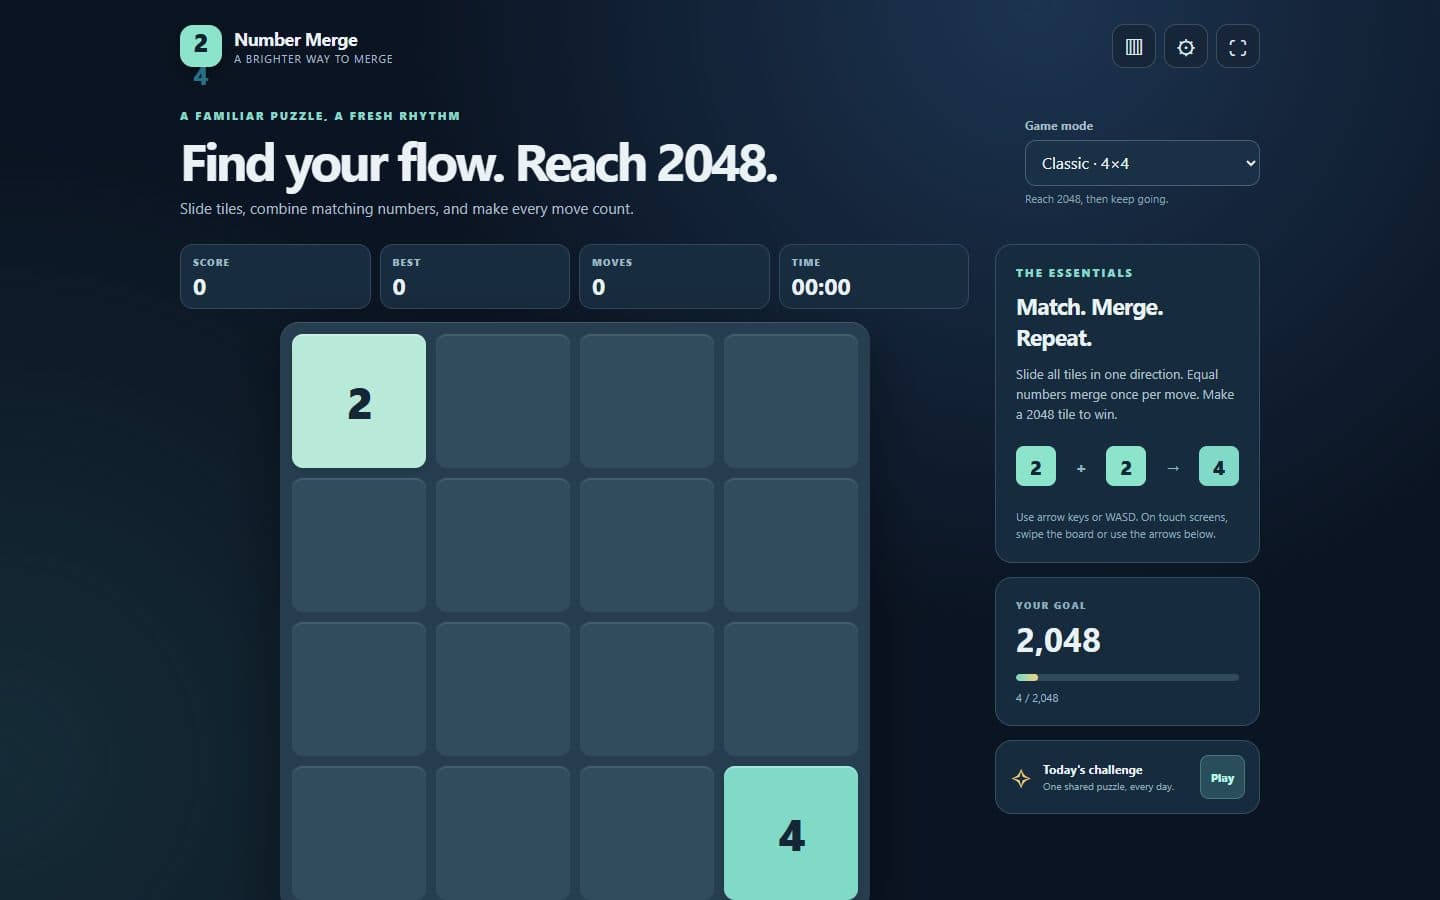Click the "Match. Merge. Repeat." heading
1440x900 pixels.
coord(1090,322)
